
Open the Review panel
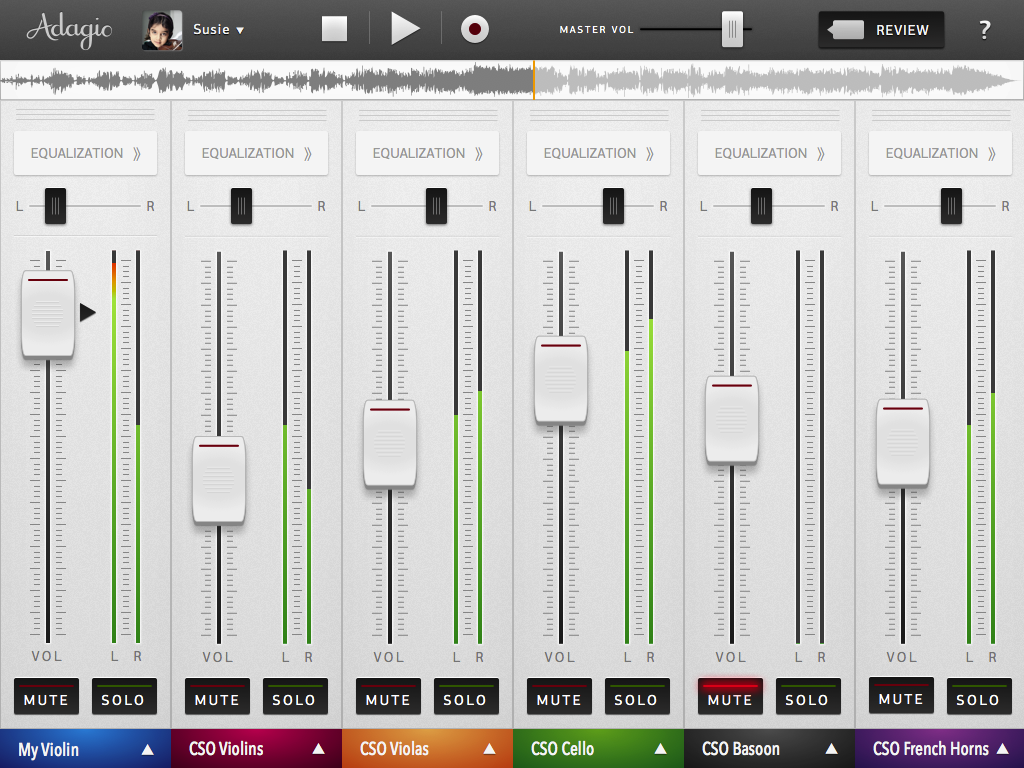(881, 30)
